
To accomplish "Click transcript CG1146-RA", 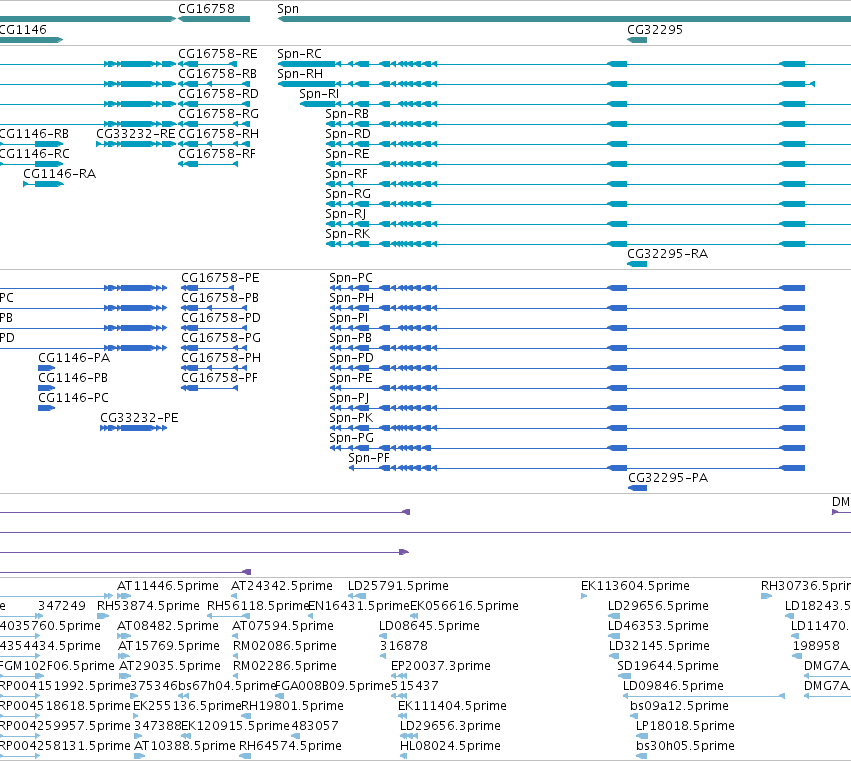I will (59, 174).
